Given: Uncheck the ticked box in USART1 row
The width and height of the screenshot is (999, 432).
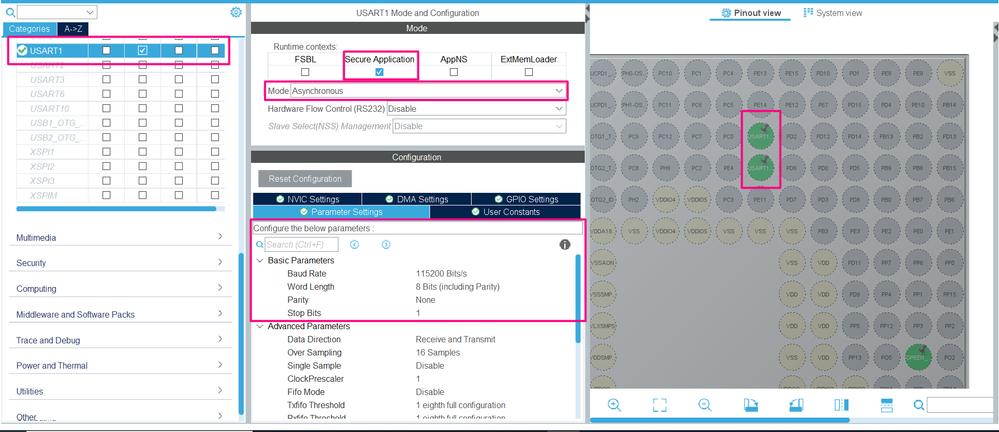Looking at the screenshot, I should pos(143,50).
